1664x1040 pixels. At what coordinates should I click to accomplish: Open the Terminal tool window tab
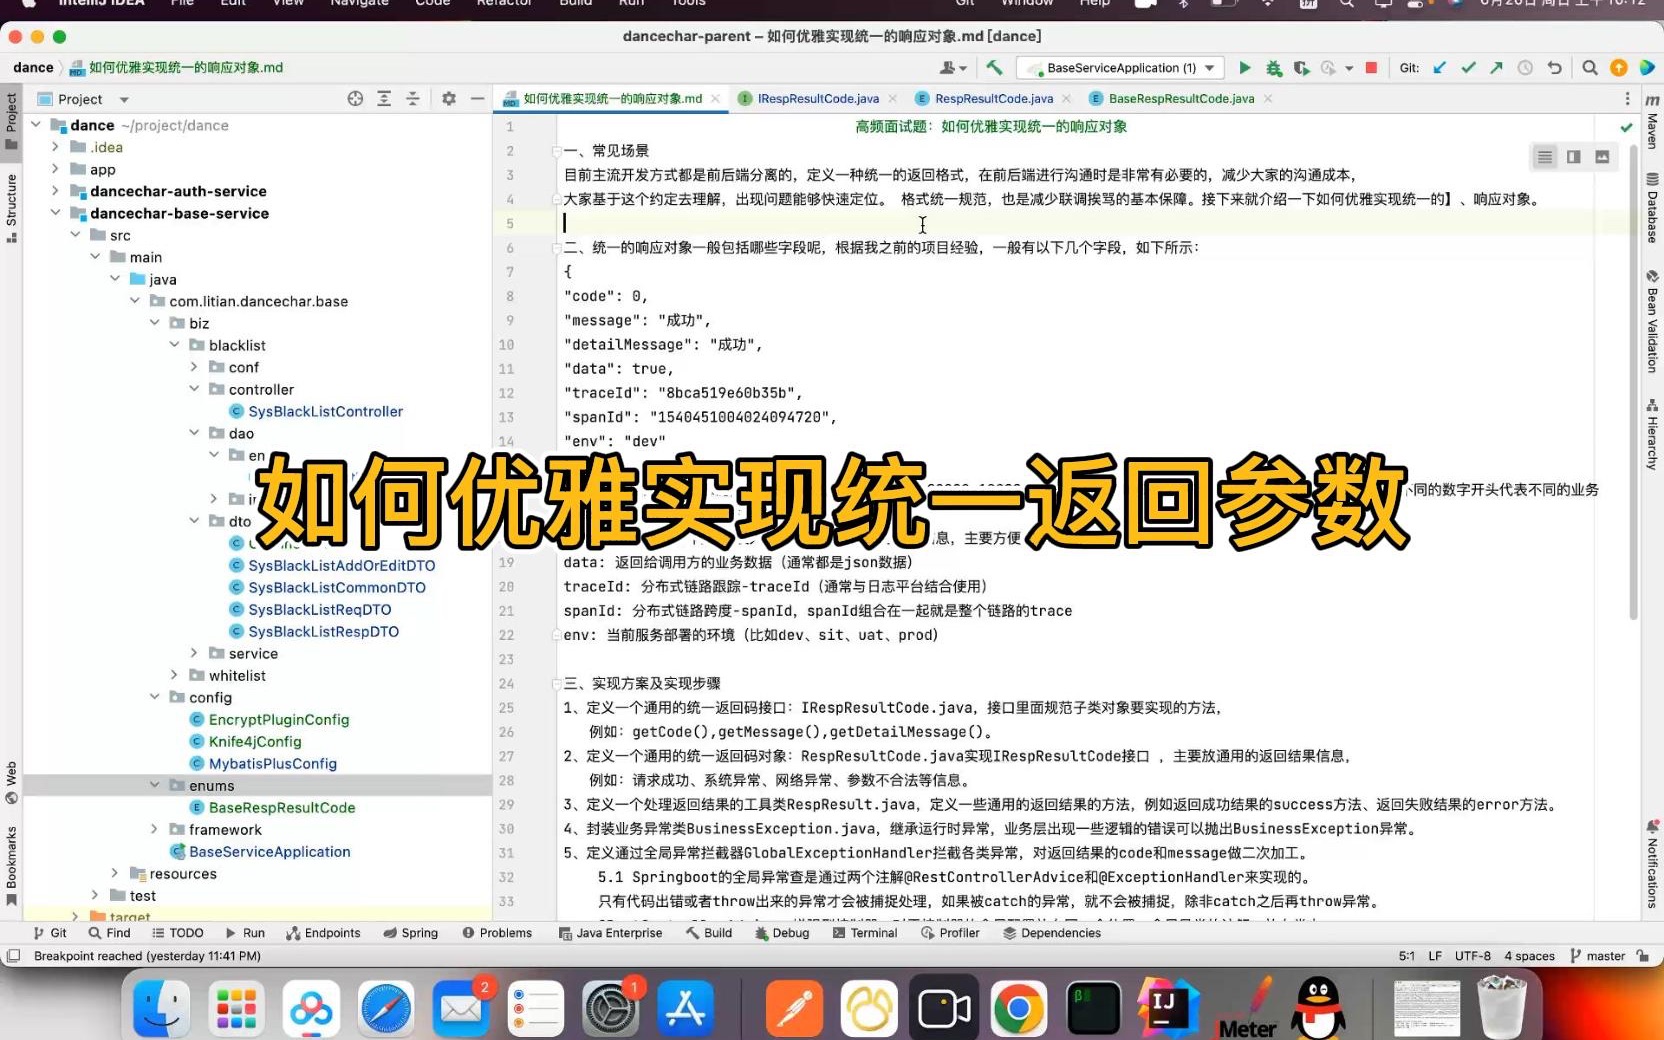pyautogui.click(x=865, y=933)
